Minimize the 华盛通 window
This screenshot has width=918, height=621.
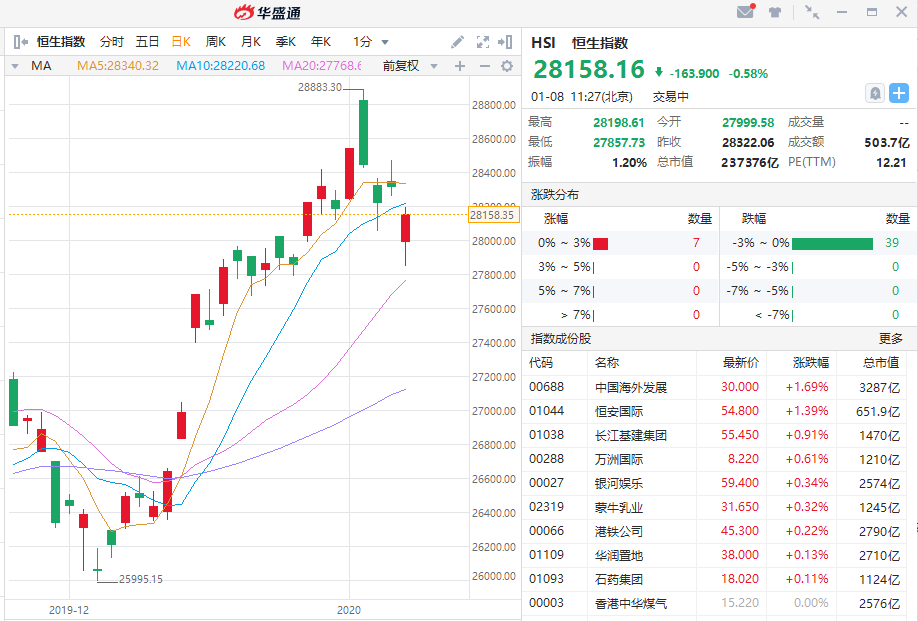[842, 12]
